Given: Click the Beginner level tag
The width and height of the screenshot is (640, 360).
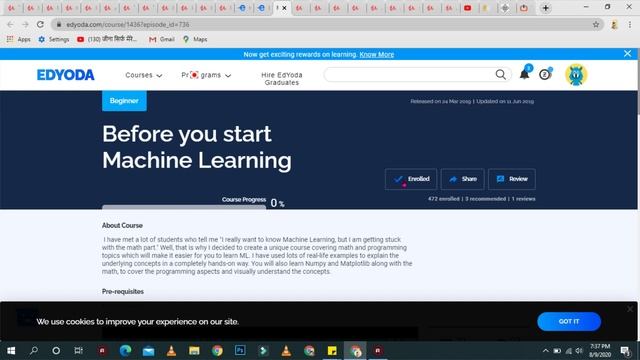Looking at the screenshot, I should click(124, 101).
